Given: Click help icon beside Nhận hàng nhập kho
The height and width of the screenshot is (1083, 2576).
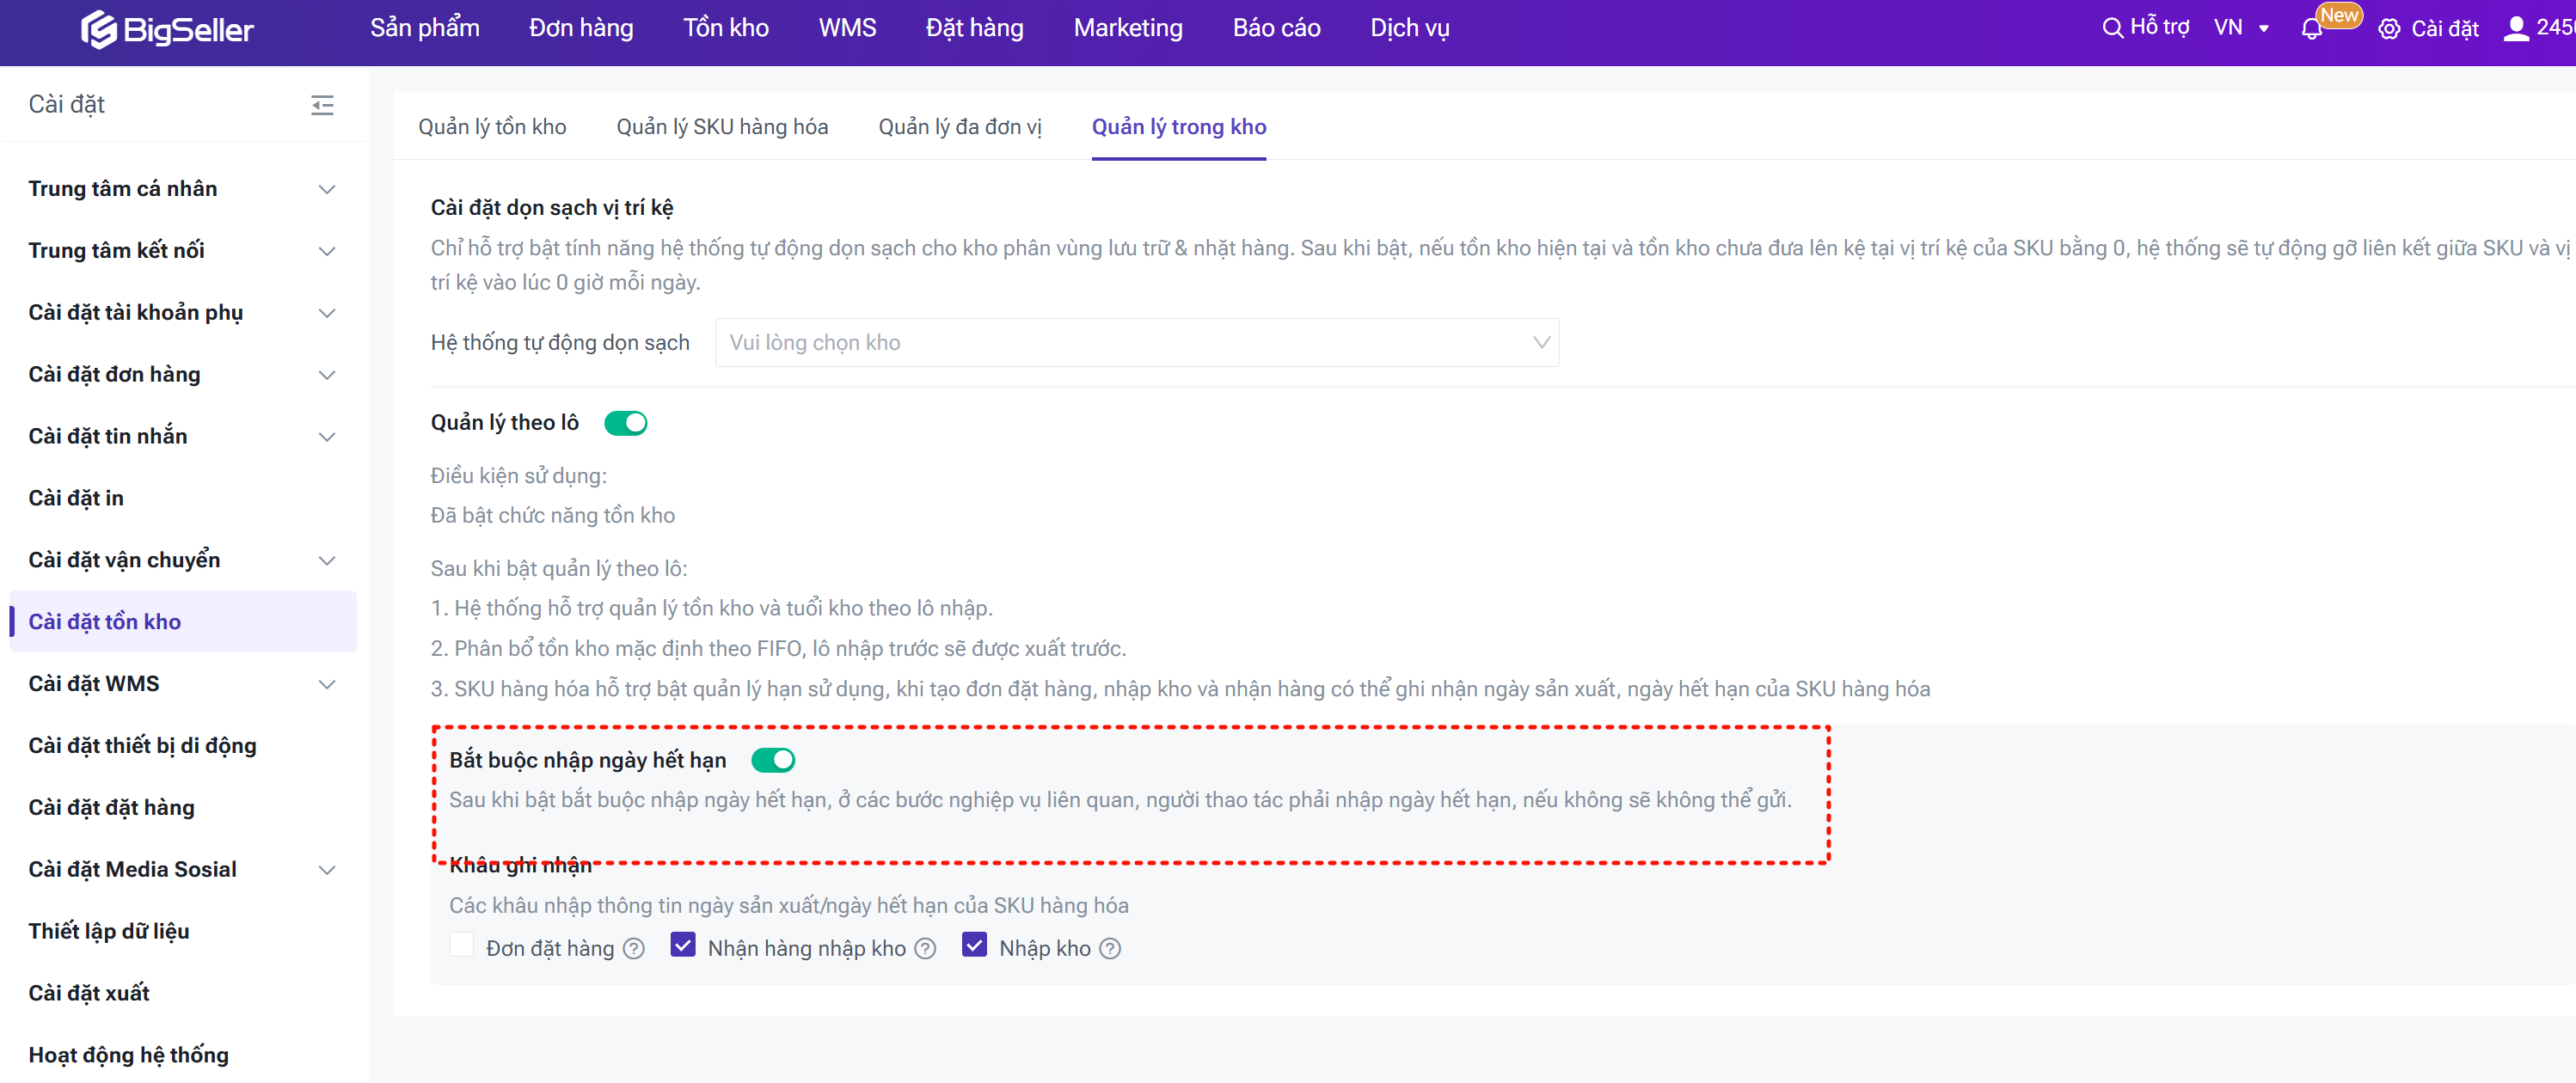Looking at the screenshot, I should [x=925, y=948].
